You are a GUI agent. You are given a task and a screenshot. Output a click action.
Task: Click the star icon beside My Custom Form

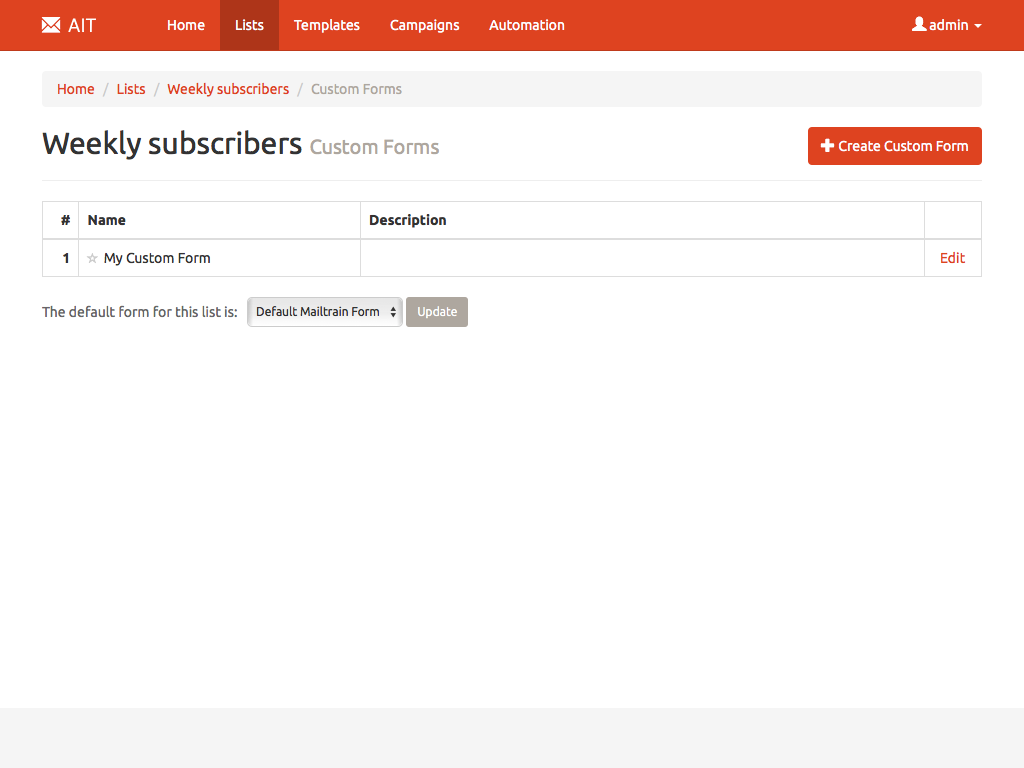click(93, 258)
